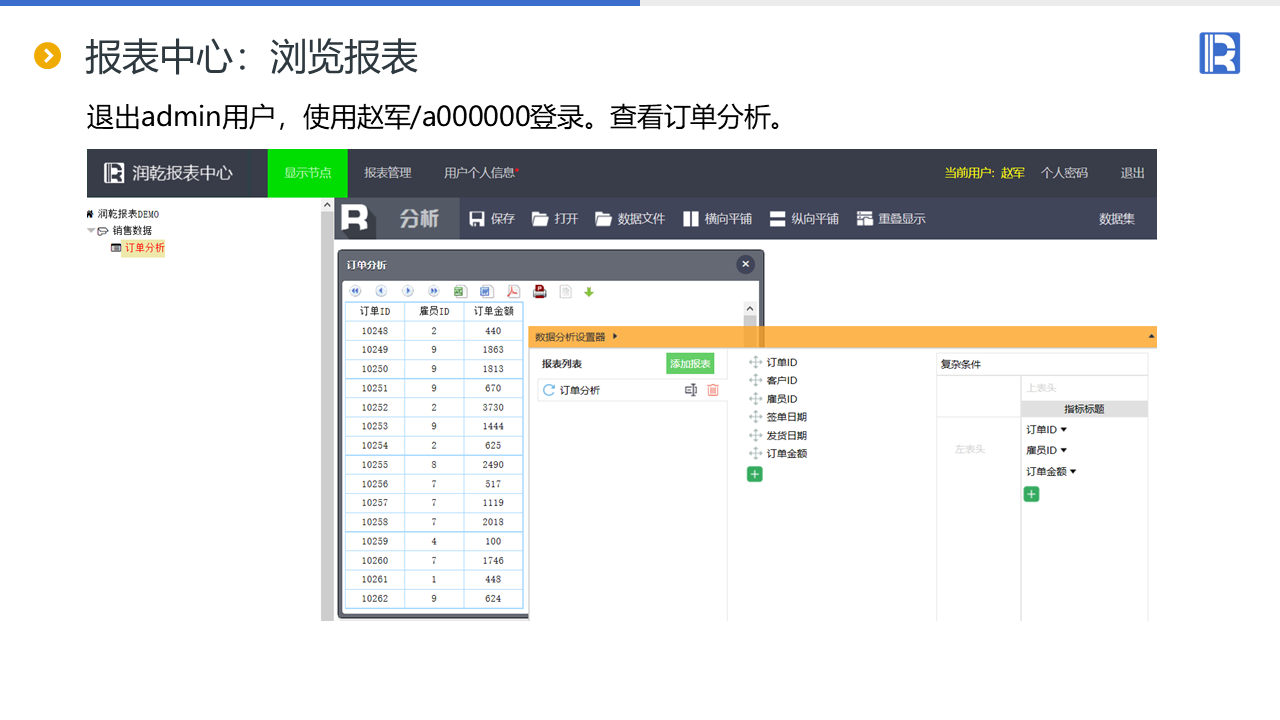Select 订单分析 in the tree

(x=144, y=248)
